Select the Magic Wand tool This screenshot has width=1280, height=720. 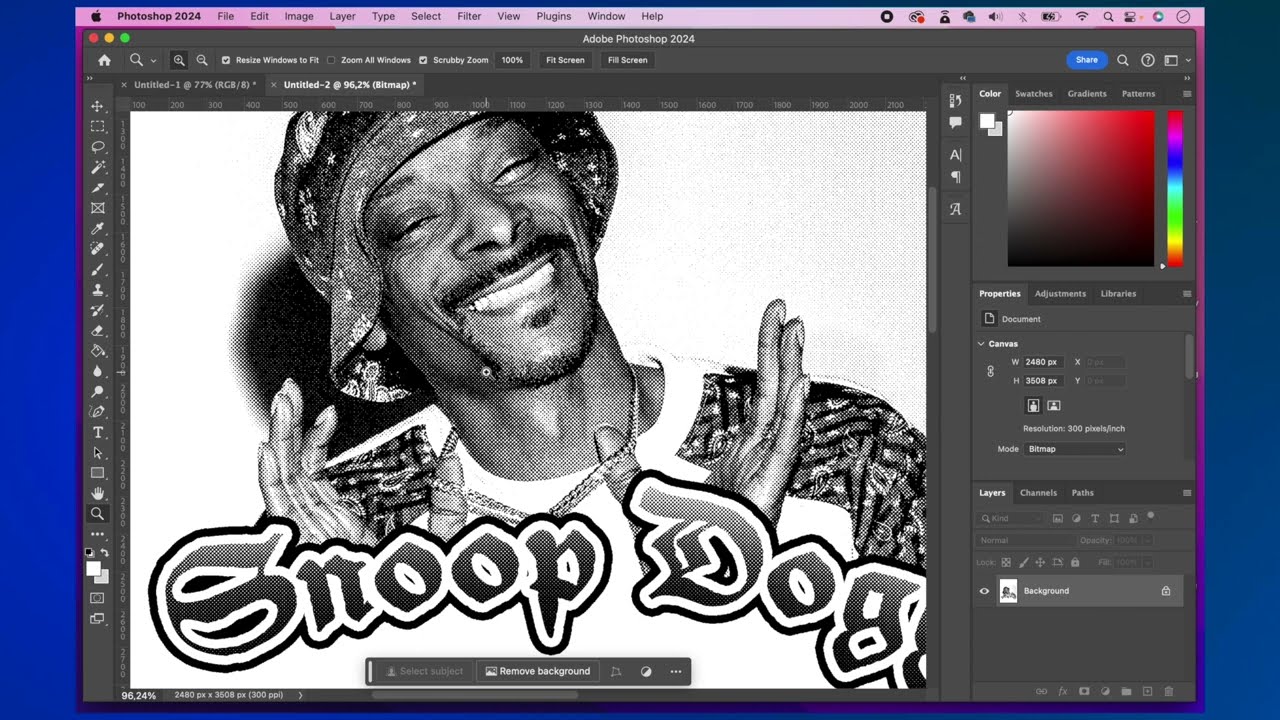click(98, 167)
